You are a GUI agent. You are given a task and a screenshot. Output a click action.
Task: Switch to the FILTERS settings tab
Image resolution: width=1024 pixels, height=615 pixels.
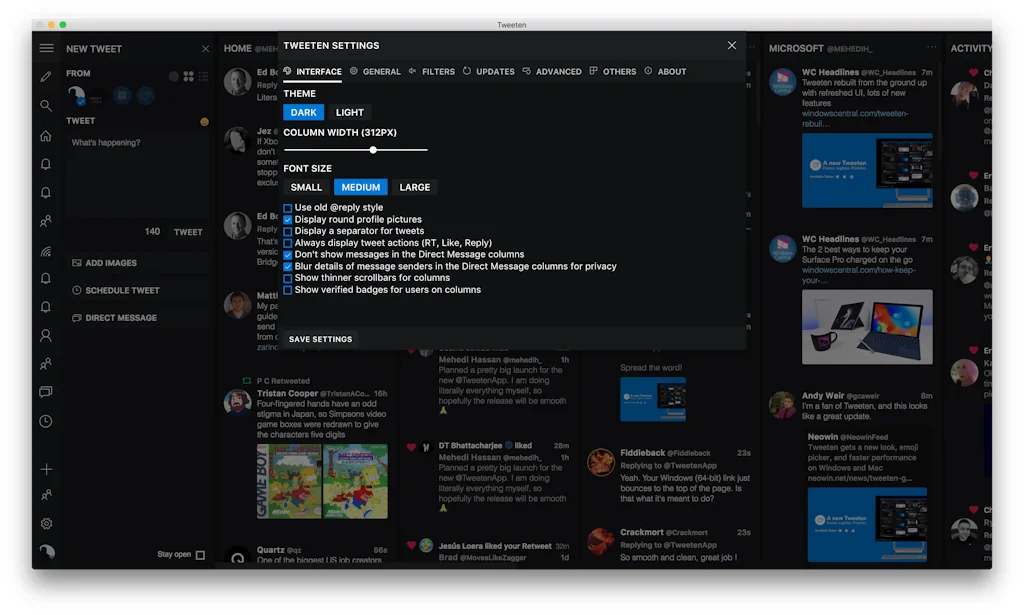coord(438,71)
